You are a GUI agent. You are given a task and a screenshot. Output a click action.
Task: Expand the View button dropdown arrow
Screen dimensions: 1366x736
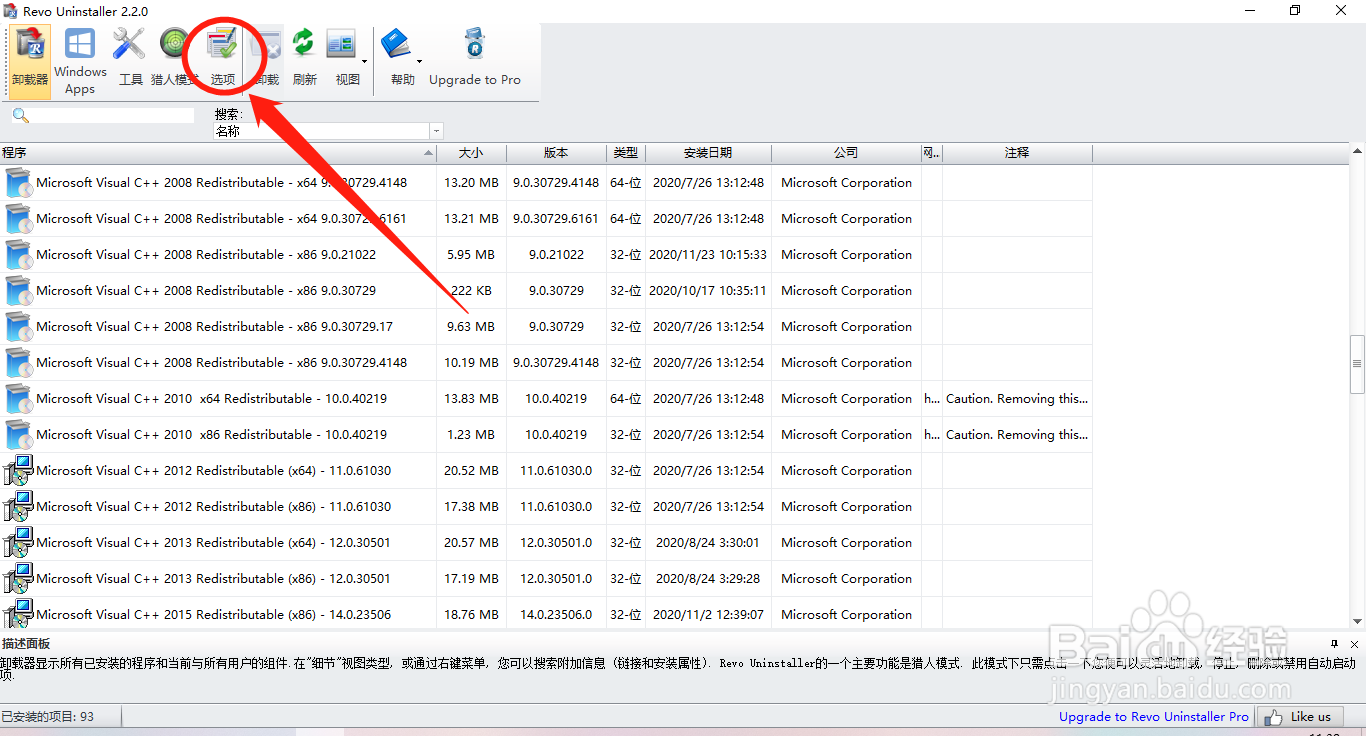364,61
